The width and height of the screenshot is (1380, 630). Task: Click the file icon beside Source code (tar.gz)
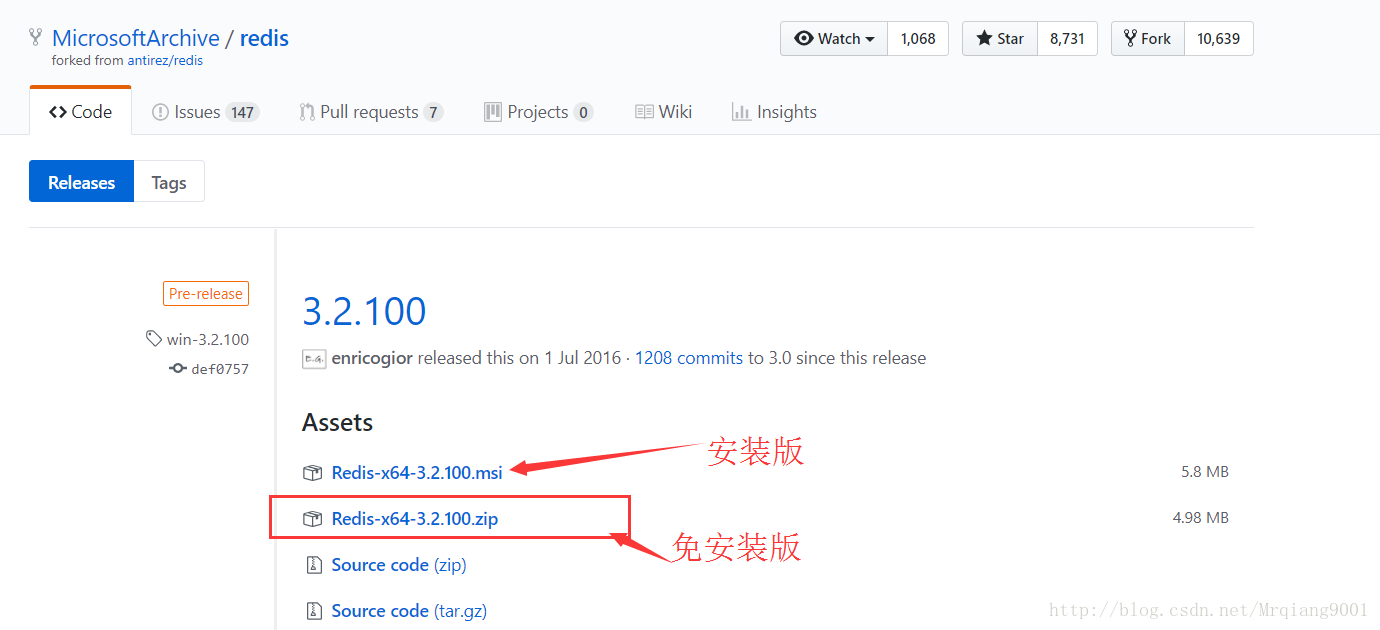click(x=313, y=611)
